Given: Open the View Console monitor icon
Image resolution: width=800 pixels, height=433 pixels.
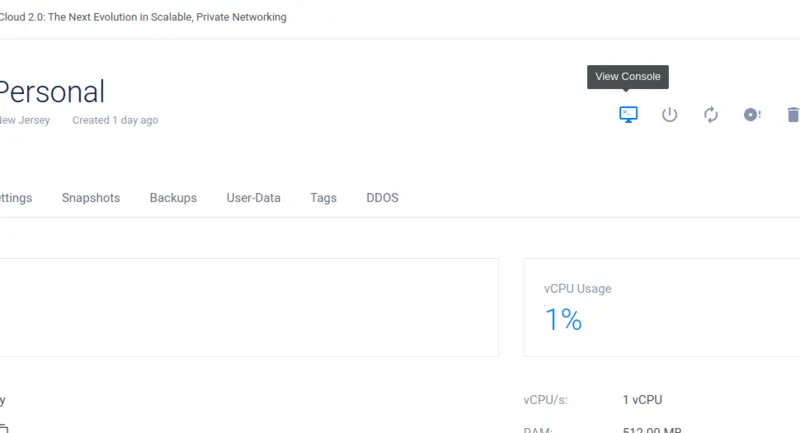Looking at the screenshot, I should tap(628, 114).
